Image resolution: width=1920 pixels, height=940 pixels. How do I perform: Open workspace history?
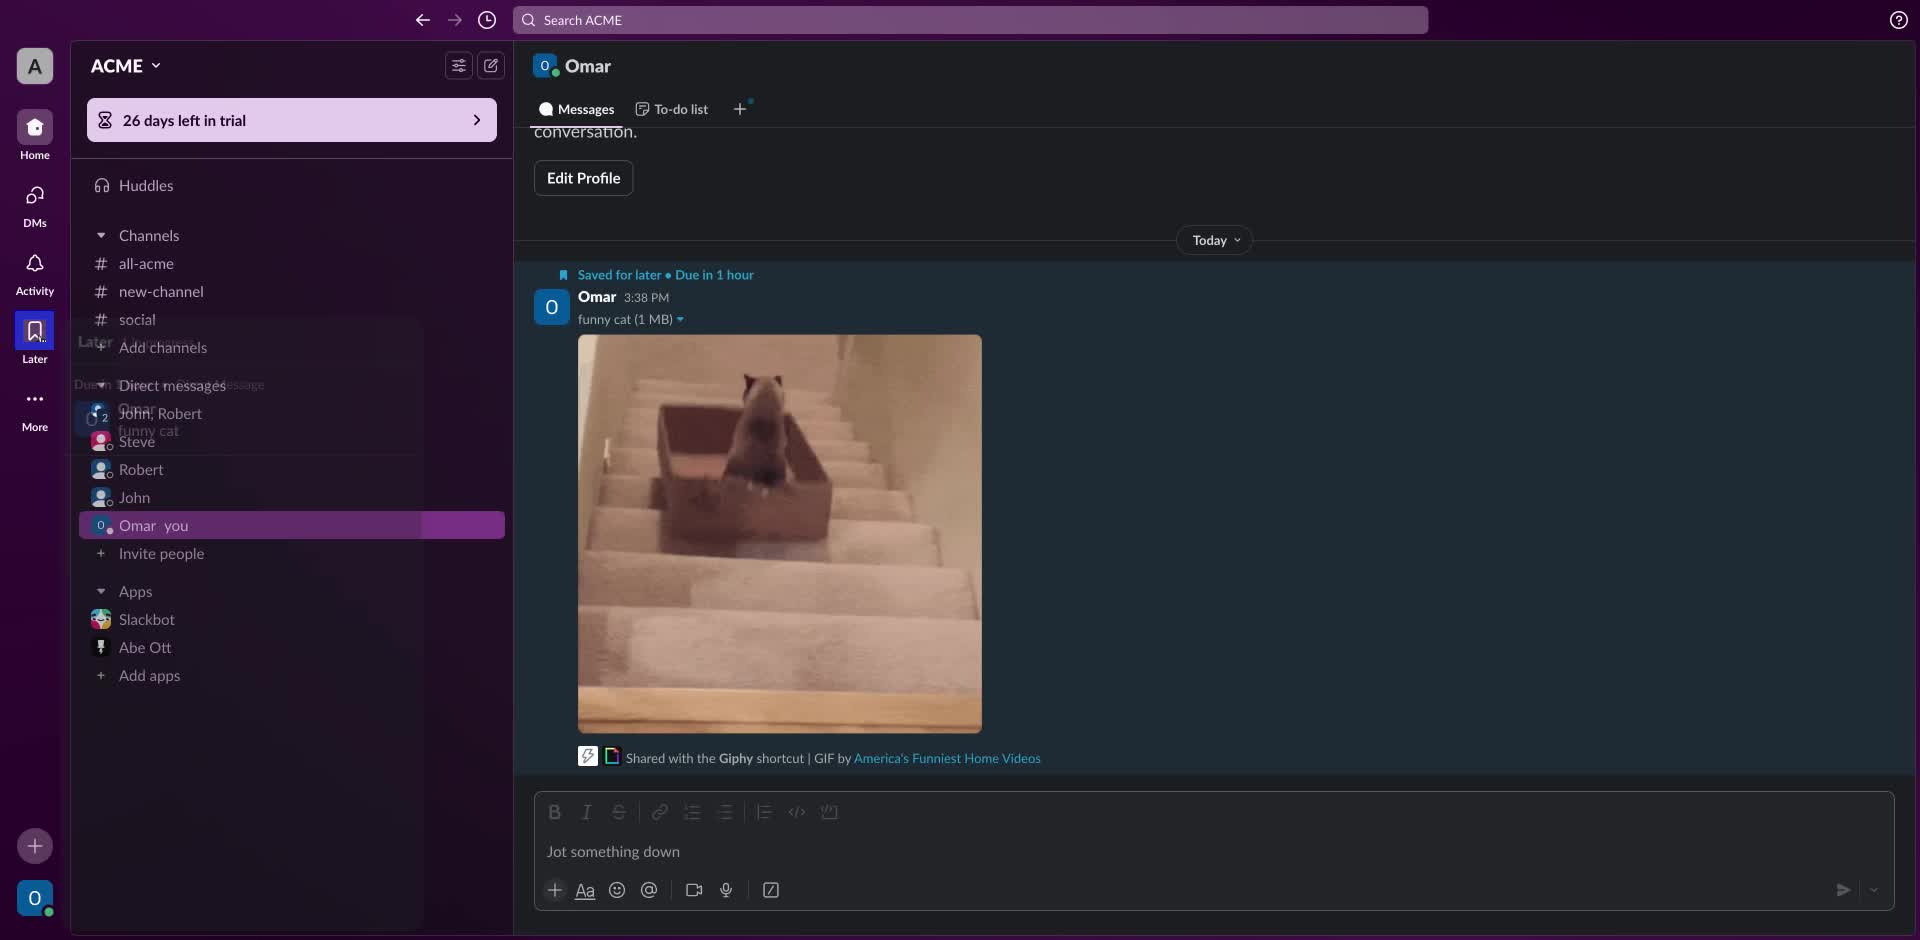pyautogui.click(x=487, y=20)
